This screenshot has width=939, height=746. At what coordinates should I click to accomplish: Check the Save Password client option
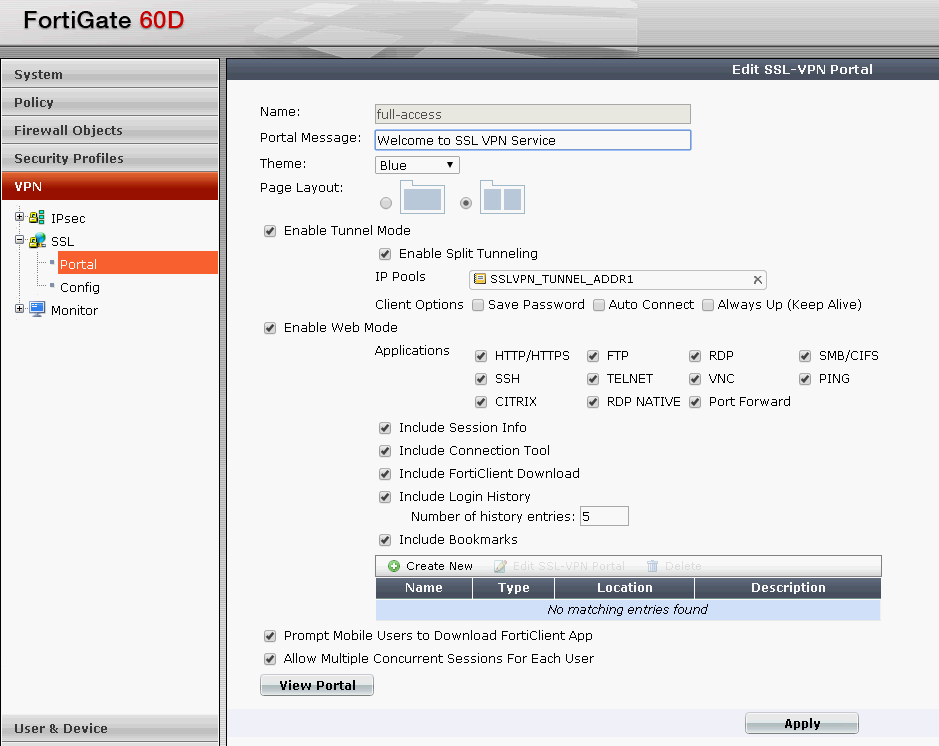478,305
